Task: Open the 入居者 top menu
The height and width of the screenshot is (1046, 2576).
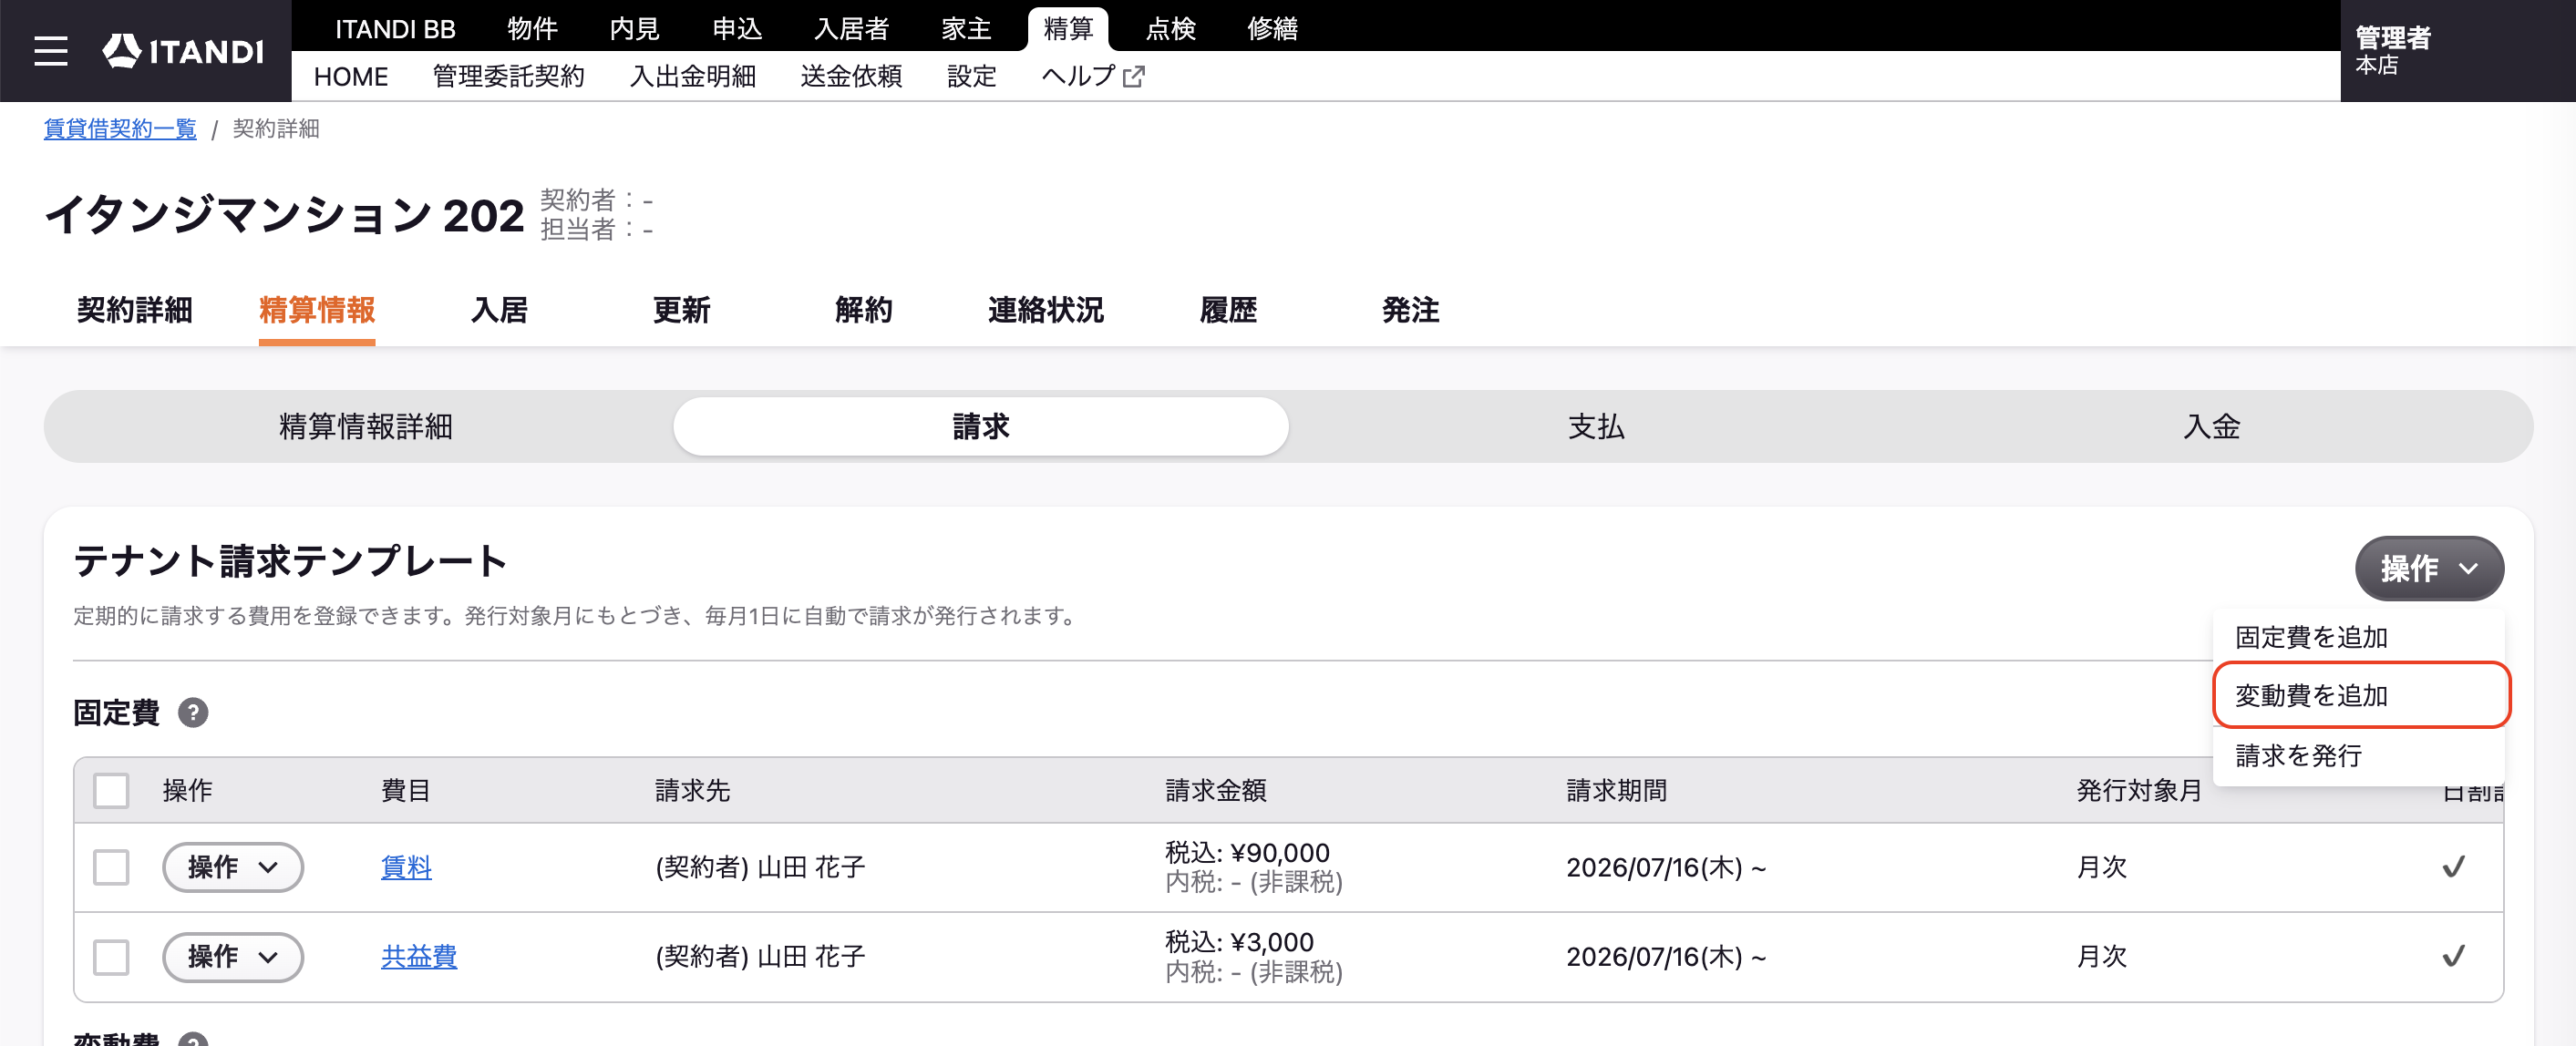Action: tap(851, 28)
